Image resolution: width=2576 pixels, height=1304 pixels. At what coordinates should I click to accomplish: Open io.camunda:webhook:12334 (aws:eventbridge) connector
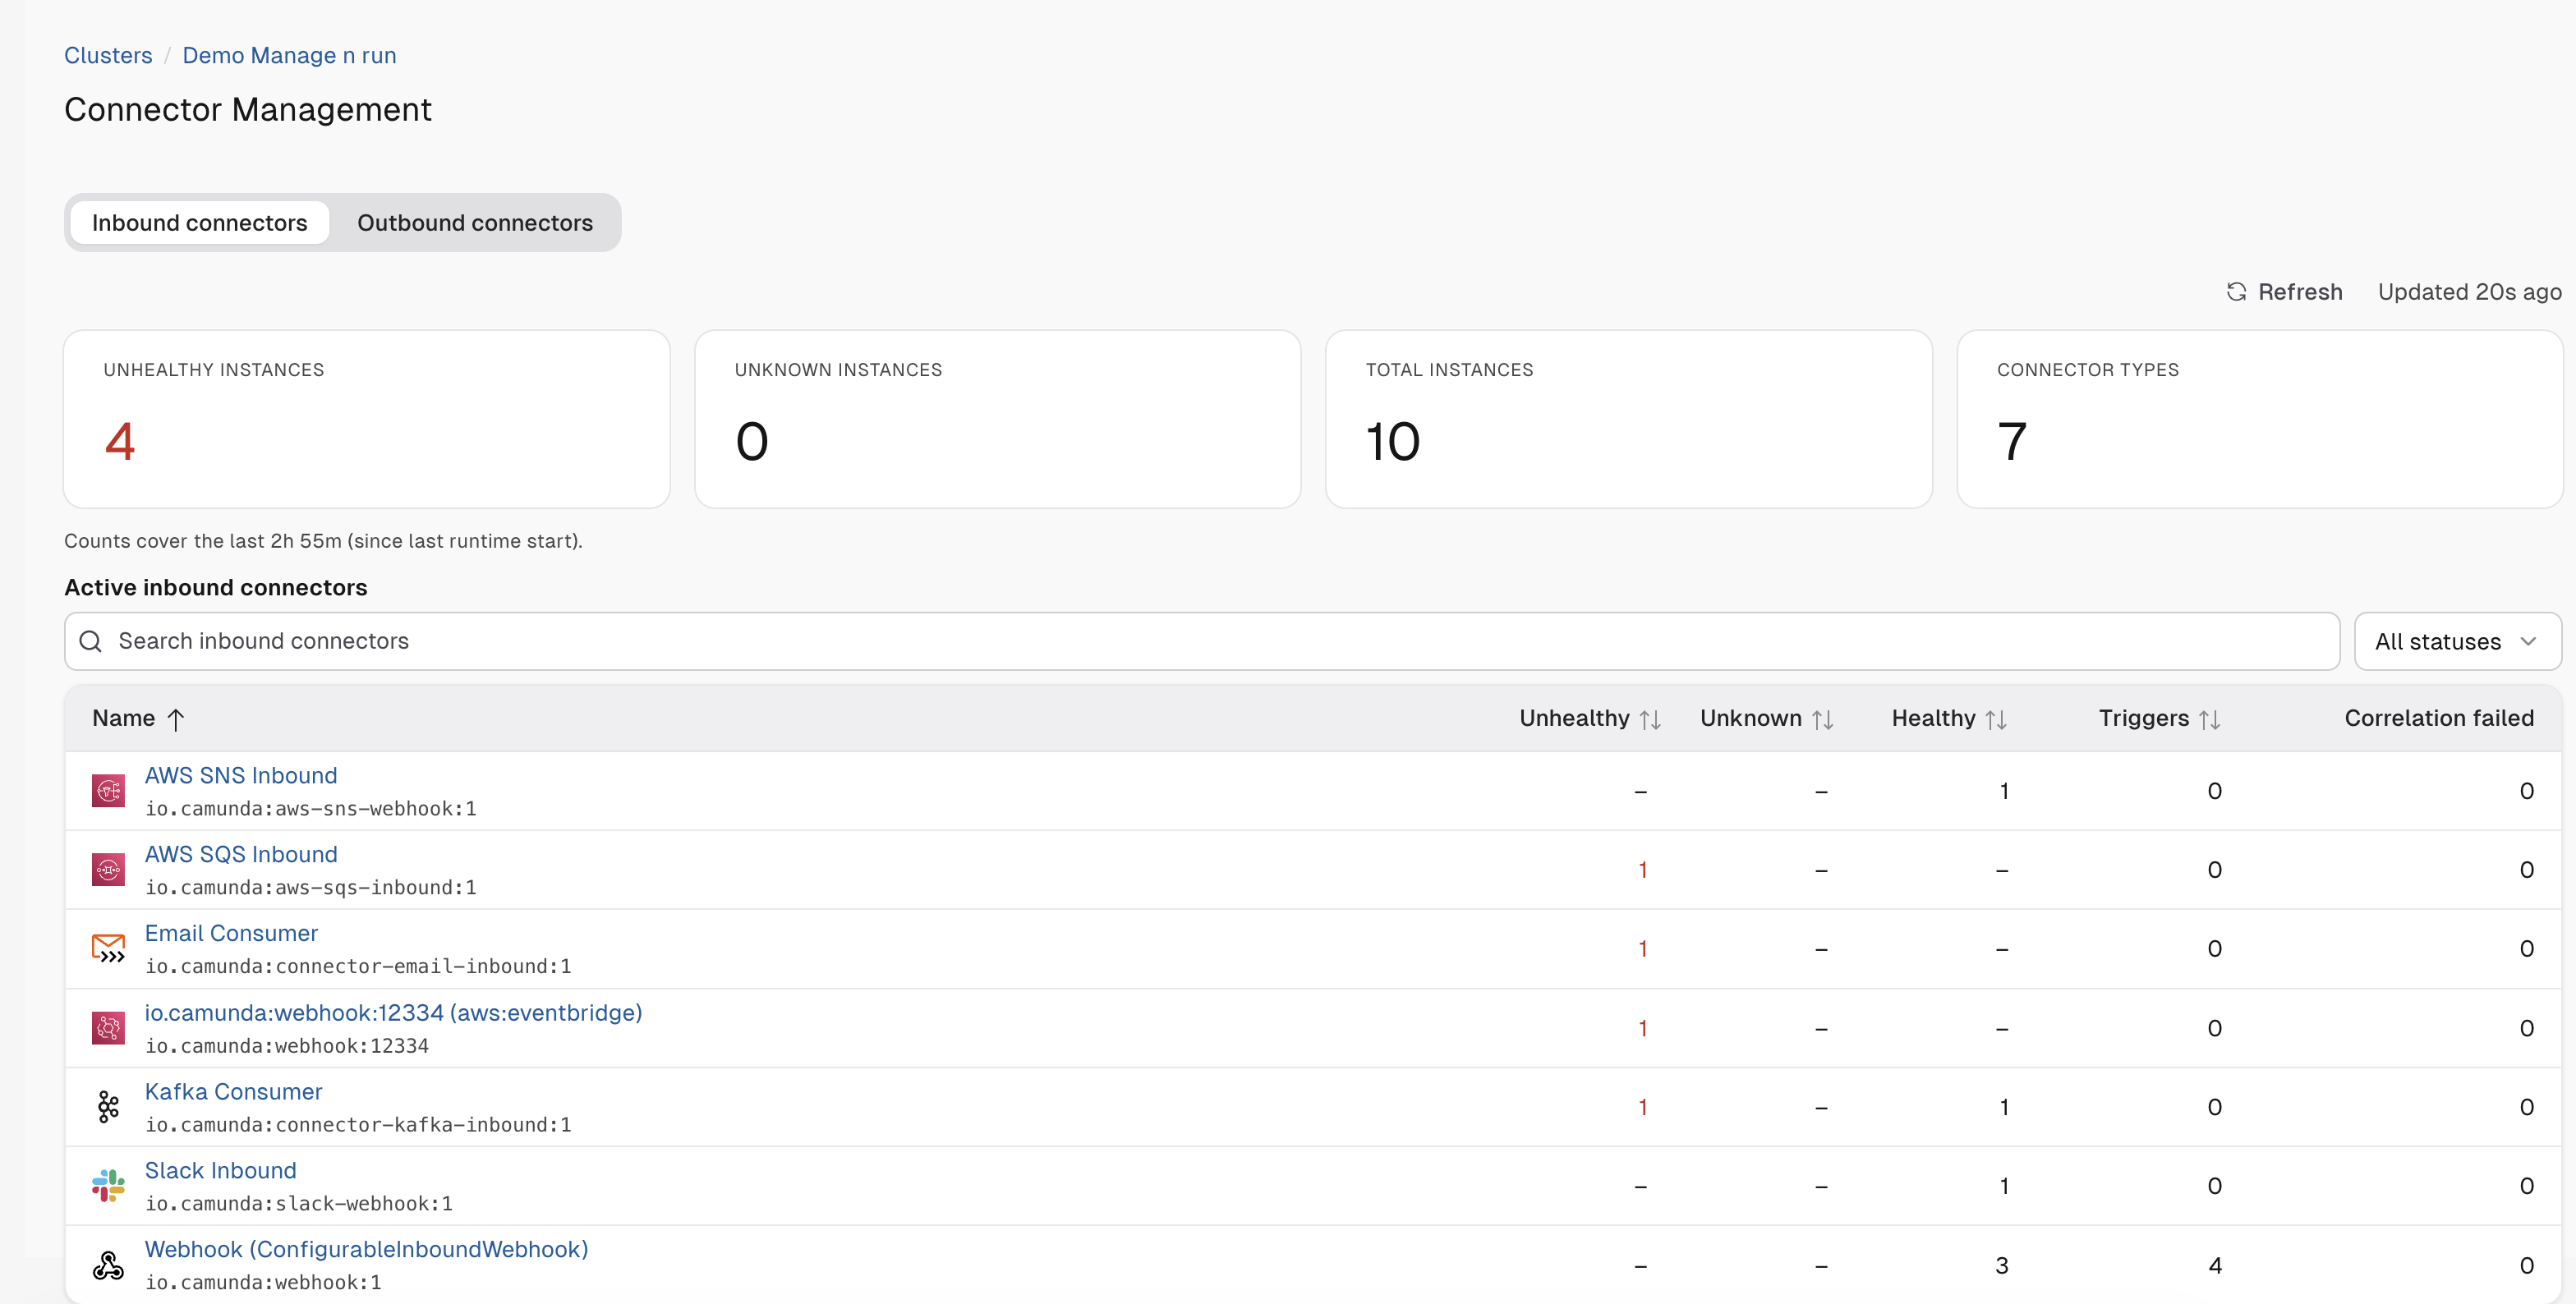point(393,1013)
